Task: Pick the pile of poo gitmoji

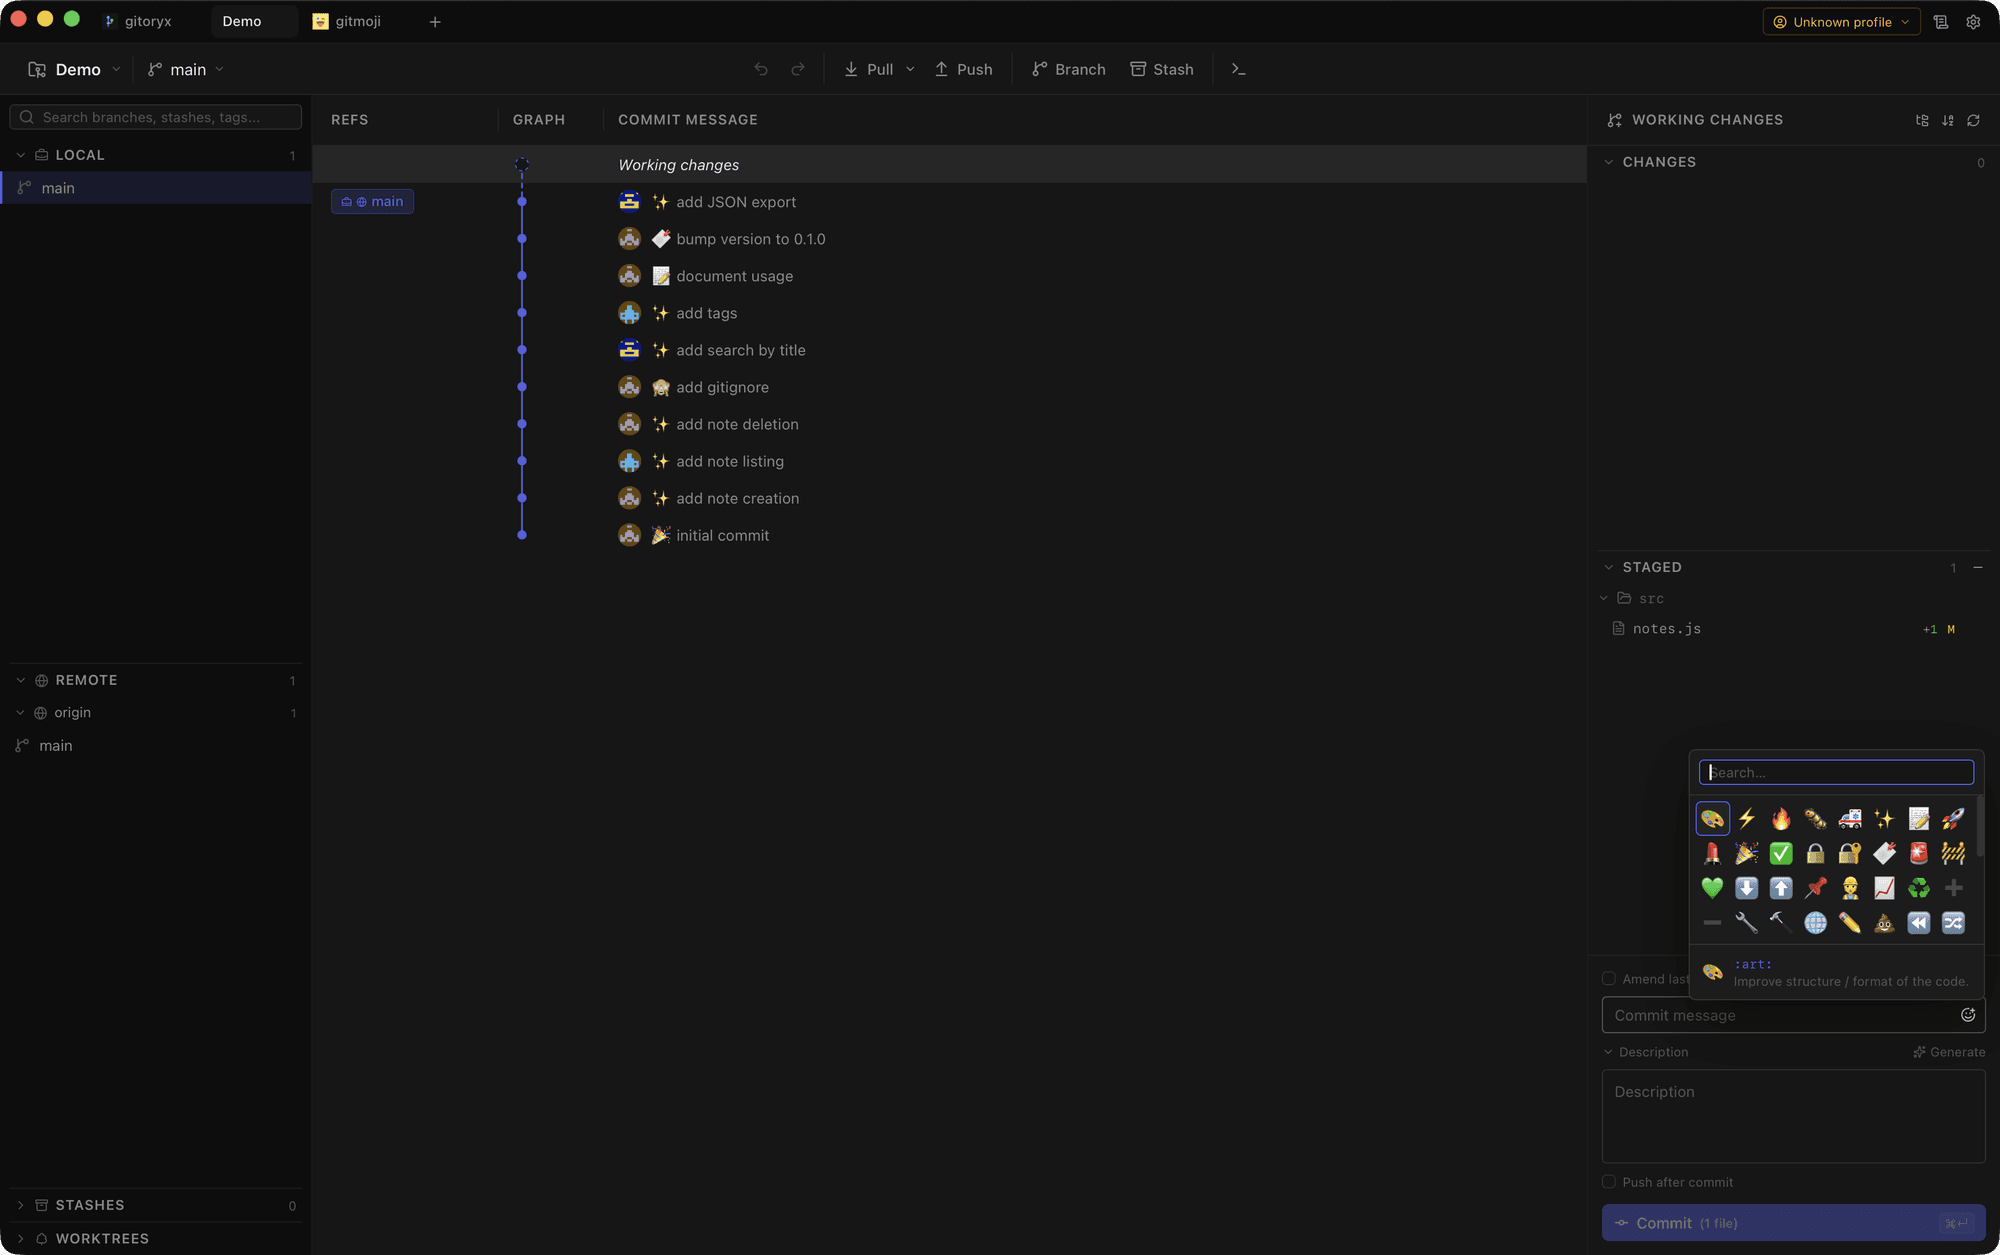Action: point(1885,922)
